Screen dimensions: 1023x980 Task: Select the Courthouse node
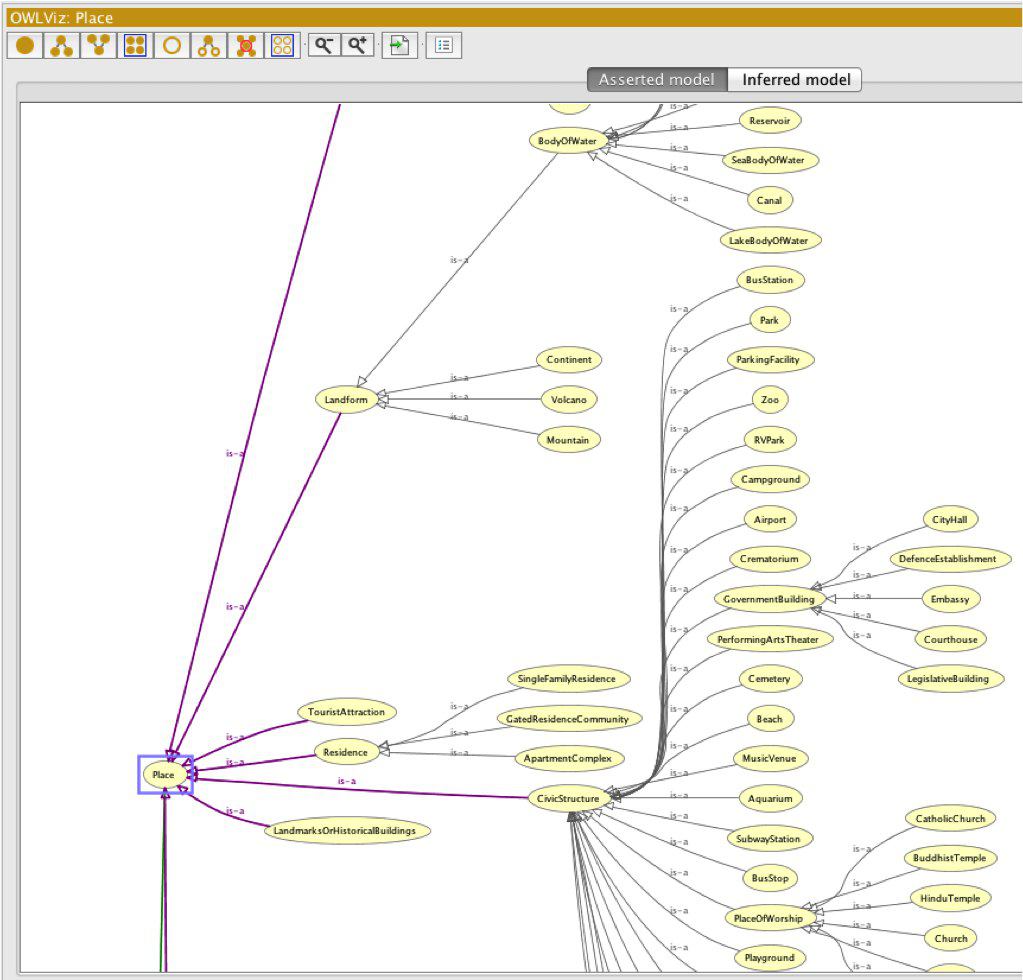[951, 639]
